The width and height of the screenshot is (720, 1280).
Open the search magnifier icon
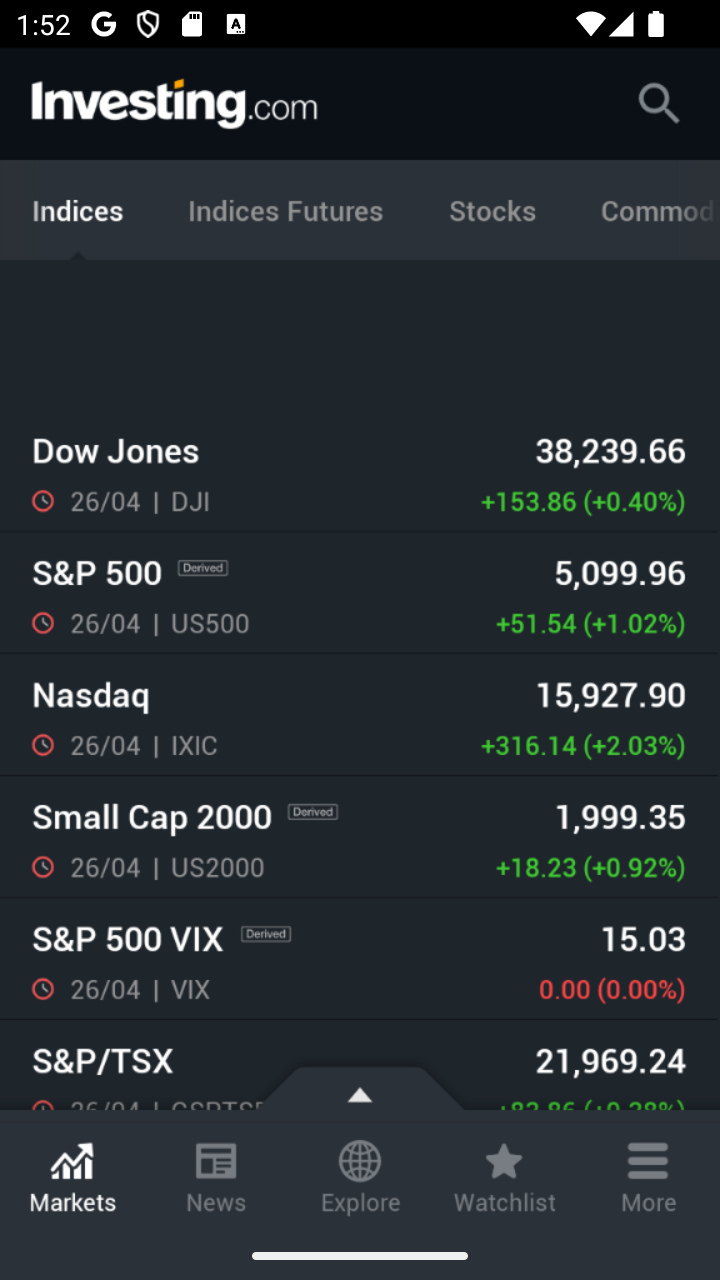(x=659, y=103)
